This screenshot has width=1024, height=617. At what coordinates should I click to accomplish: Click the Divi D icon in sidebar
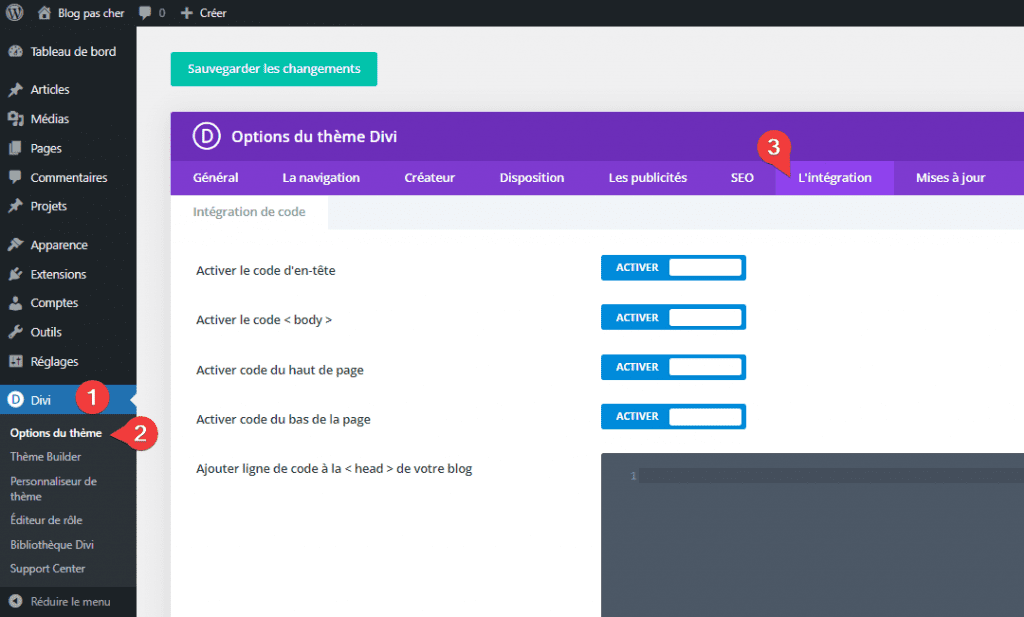pos(16,400)
